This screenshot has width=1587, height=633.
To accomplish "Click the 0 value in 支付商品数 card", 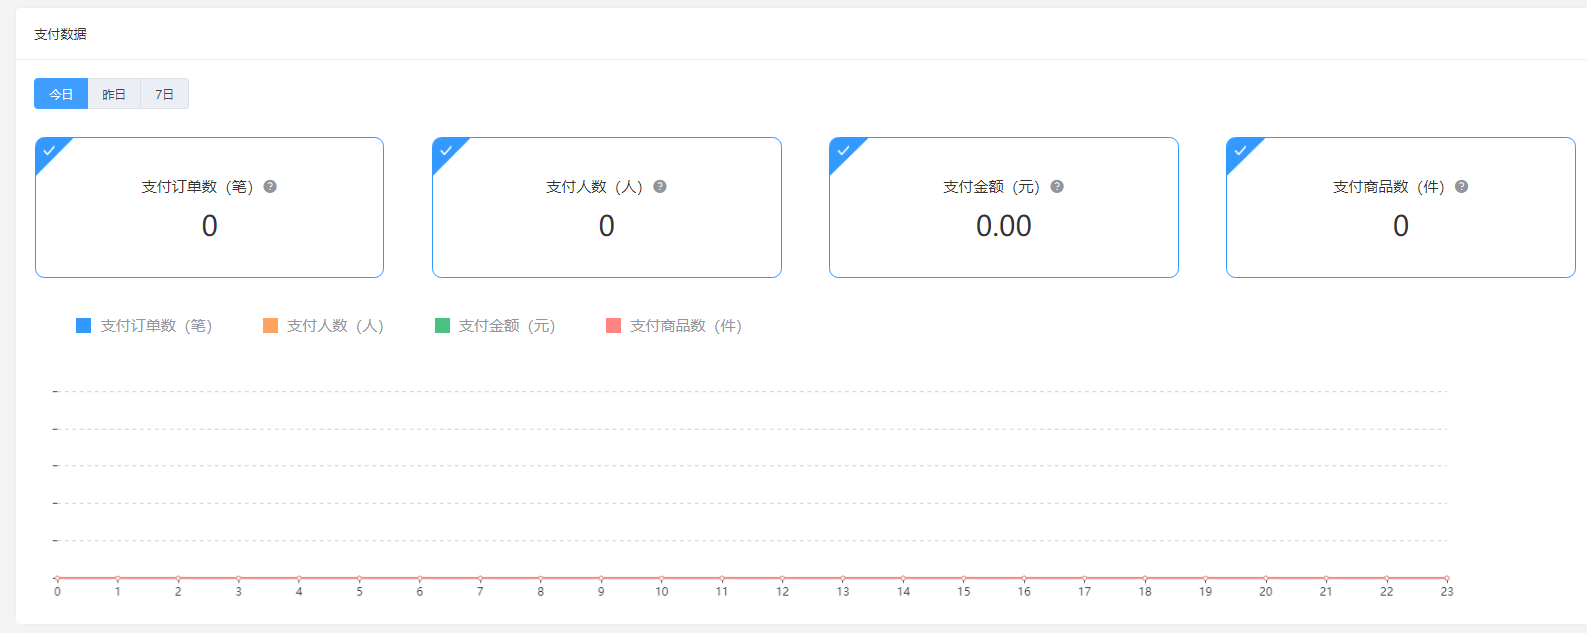I will [x=1400, y=226].
